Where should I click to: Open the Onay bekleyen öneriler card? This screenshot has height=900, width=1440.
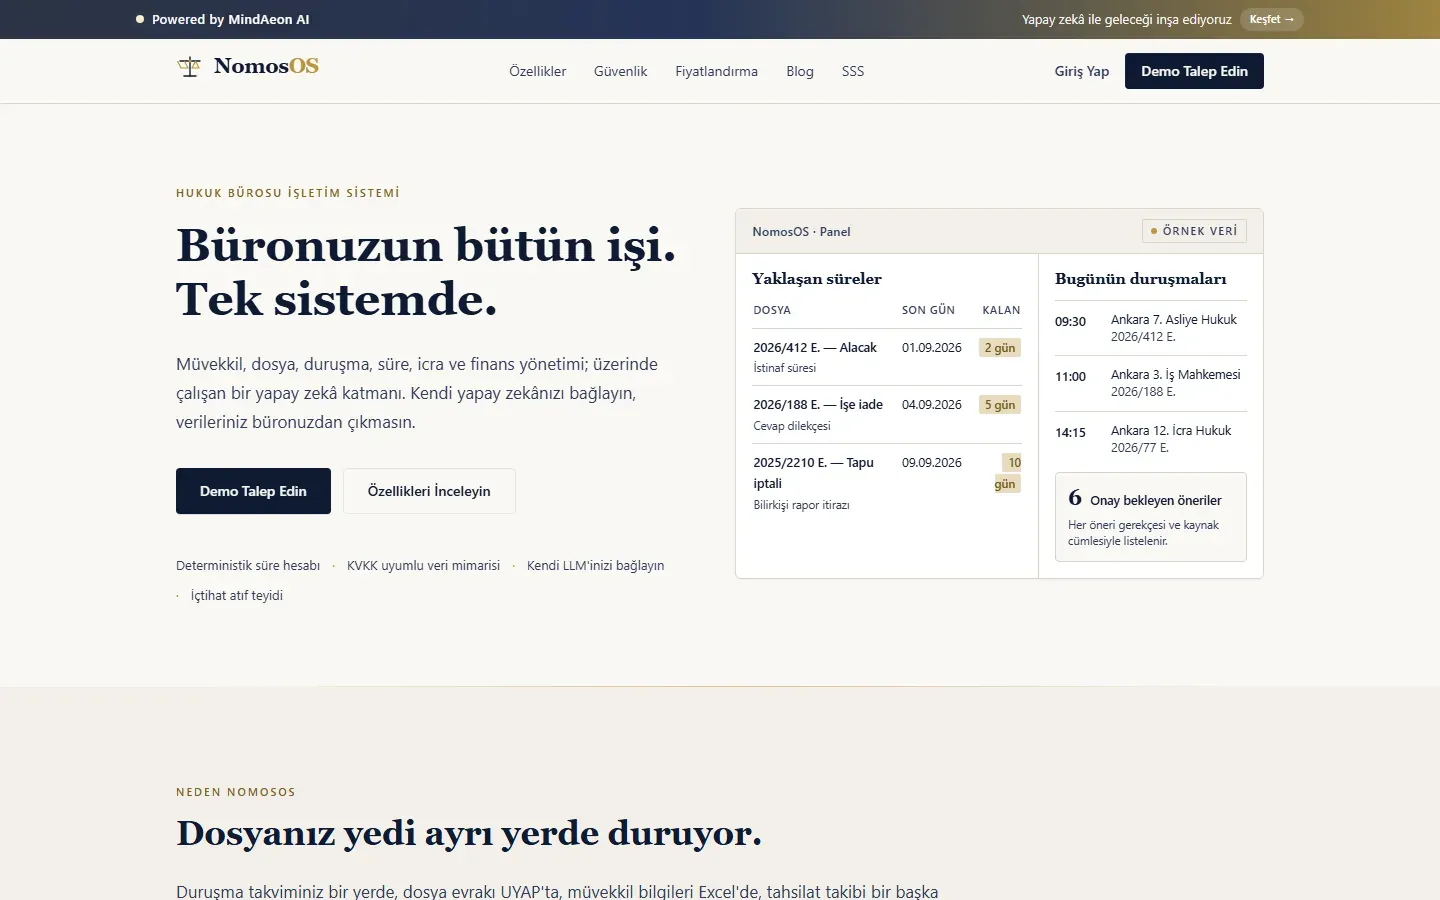(1151, 517)
